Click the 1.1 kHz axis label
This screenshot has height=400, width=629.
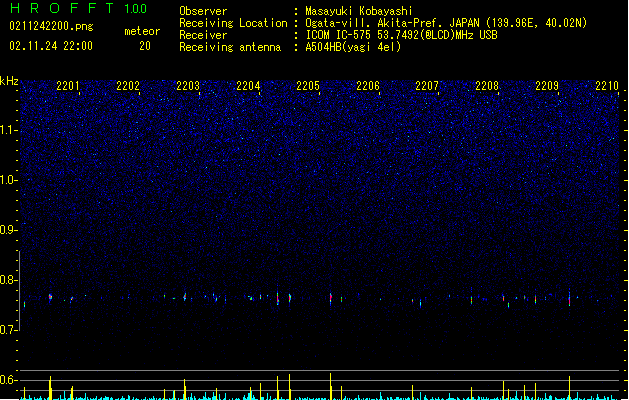[x=8, y=130]
